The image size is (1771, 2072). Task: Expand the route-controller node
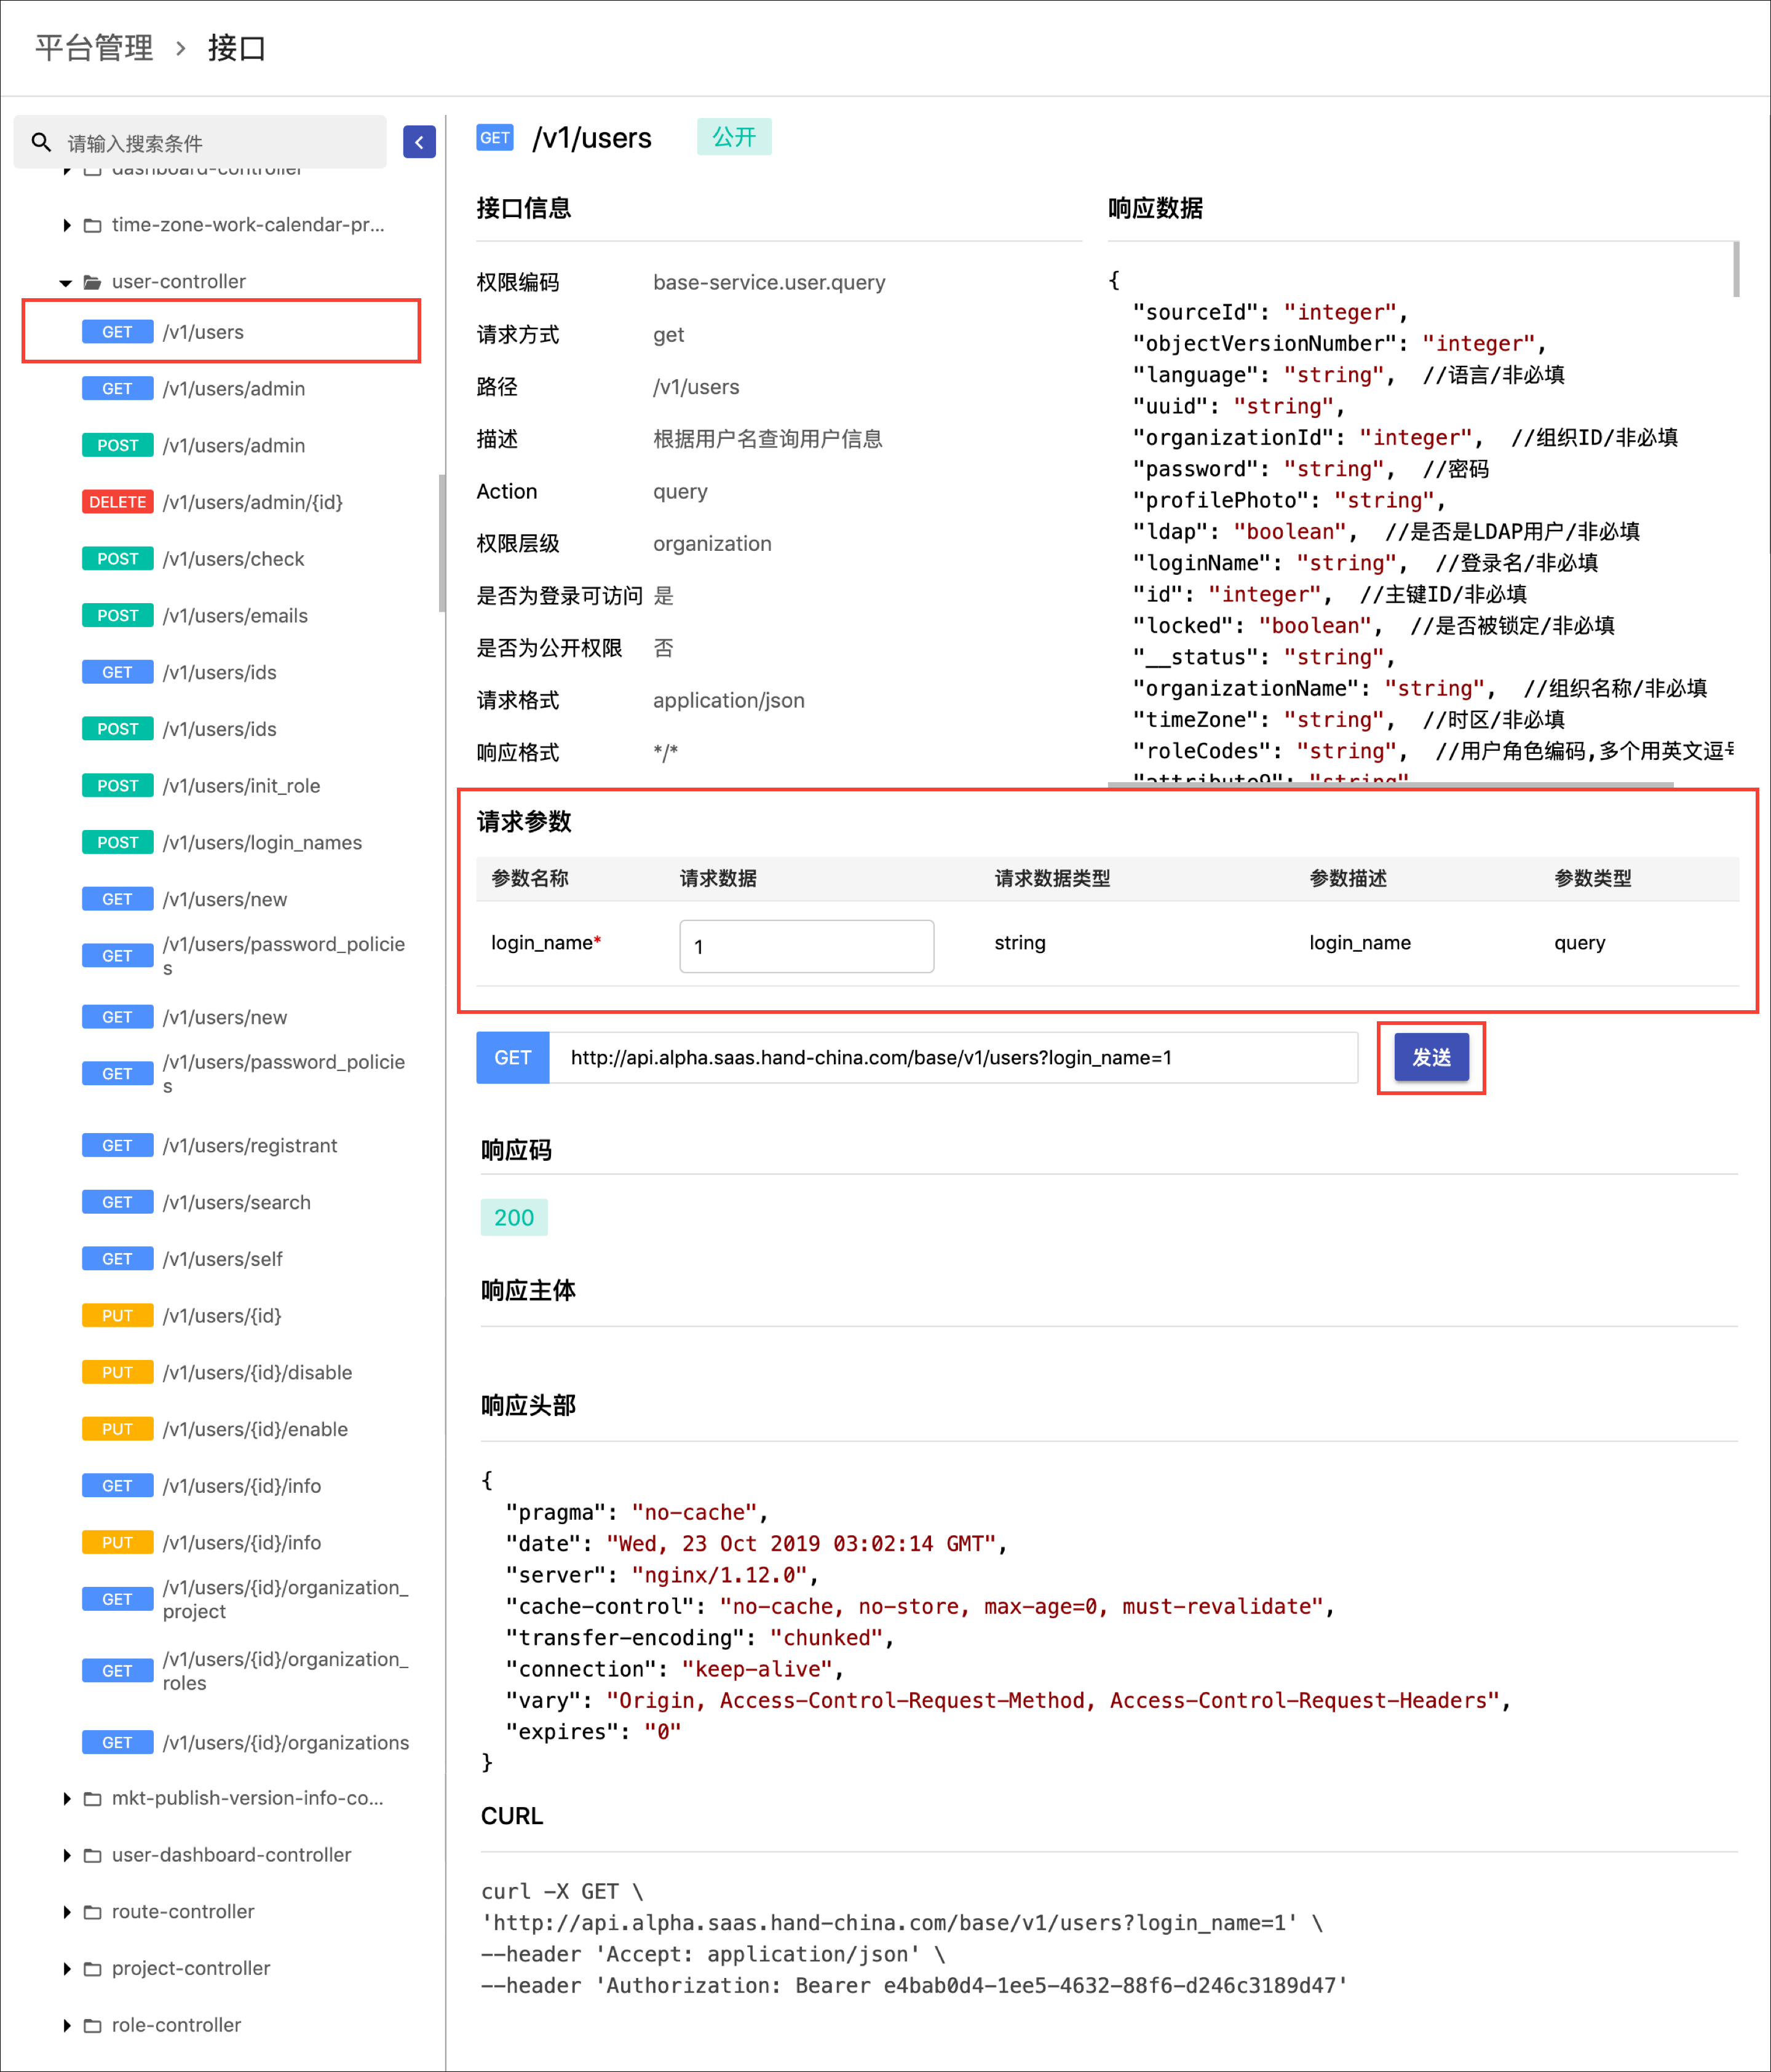[66, 1912]
